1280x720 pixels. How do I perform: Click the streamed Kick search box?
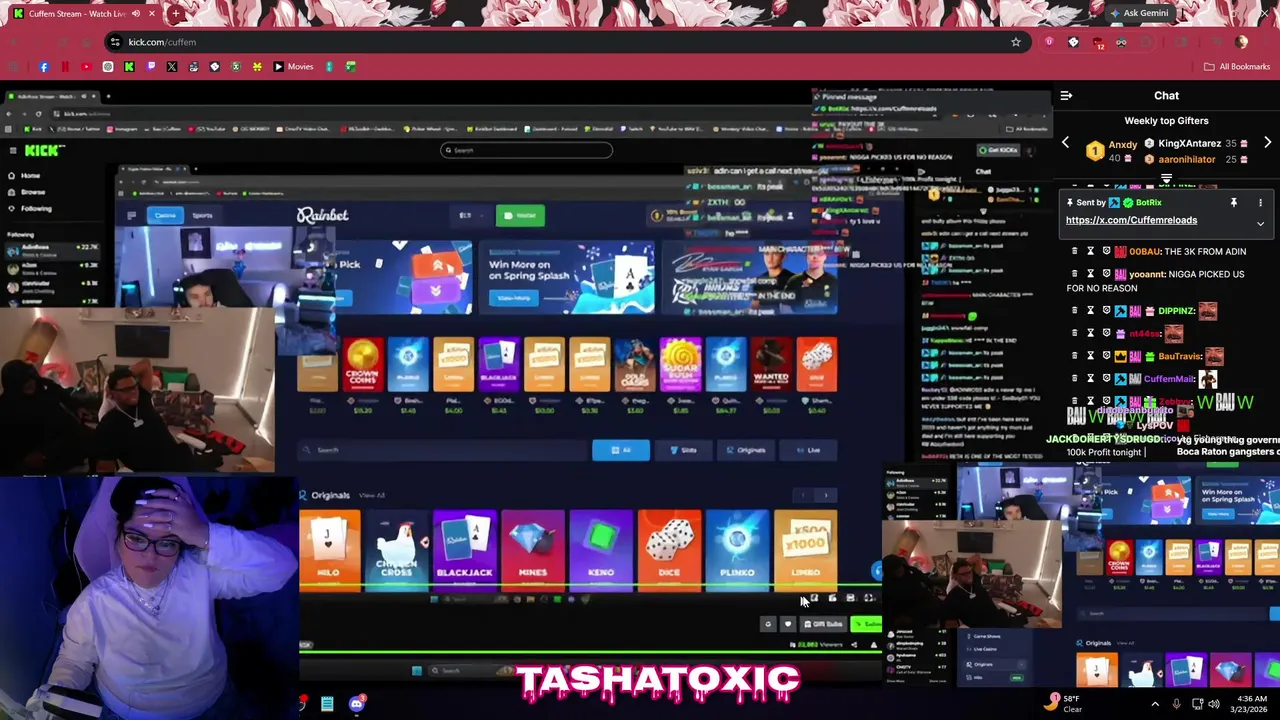pos(527,150)
